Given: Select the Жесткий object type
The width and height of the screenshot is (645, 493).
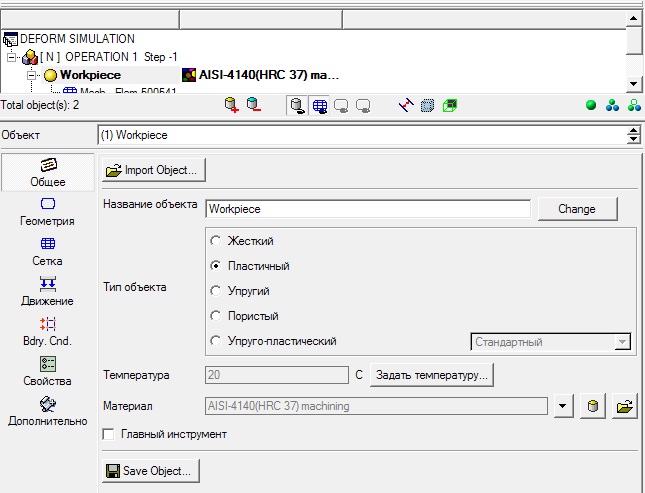Looking at the screenshot, I should (x=216, y=241).
